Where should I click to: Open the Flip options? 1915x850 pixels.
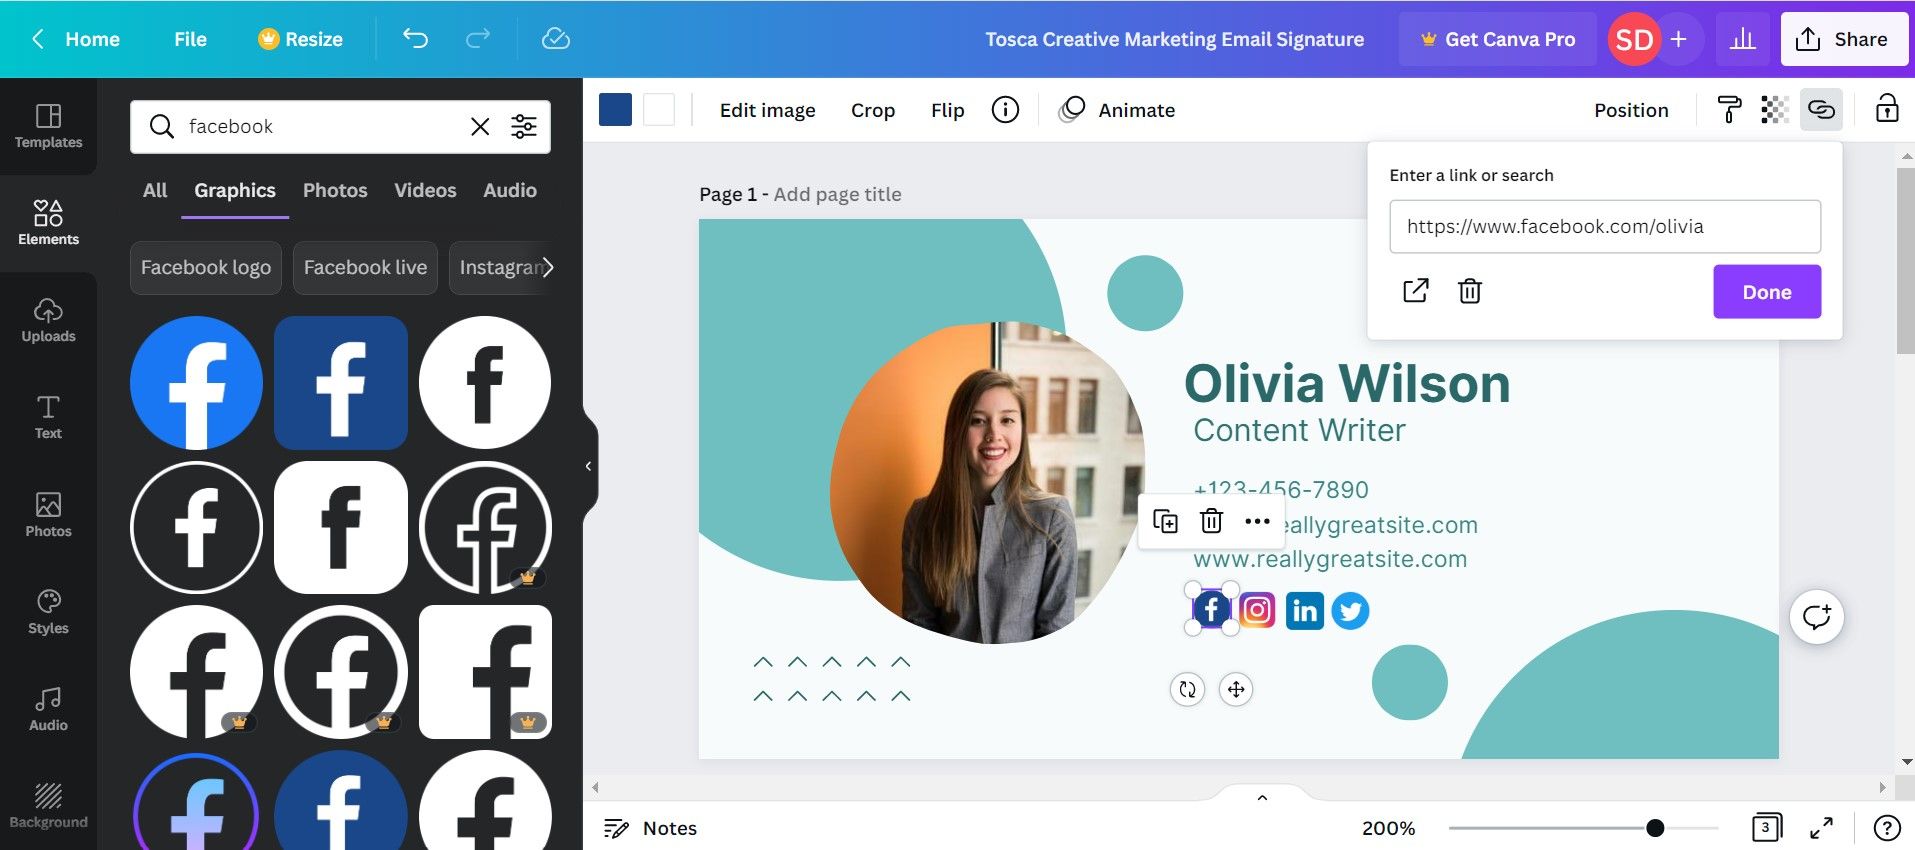pos(947,110)
